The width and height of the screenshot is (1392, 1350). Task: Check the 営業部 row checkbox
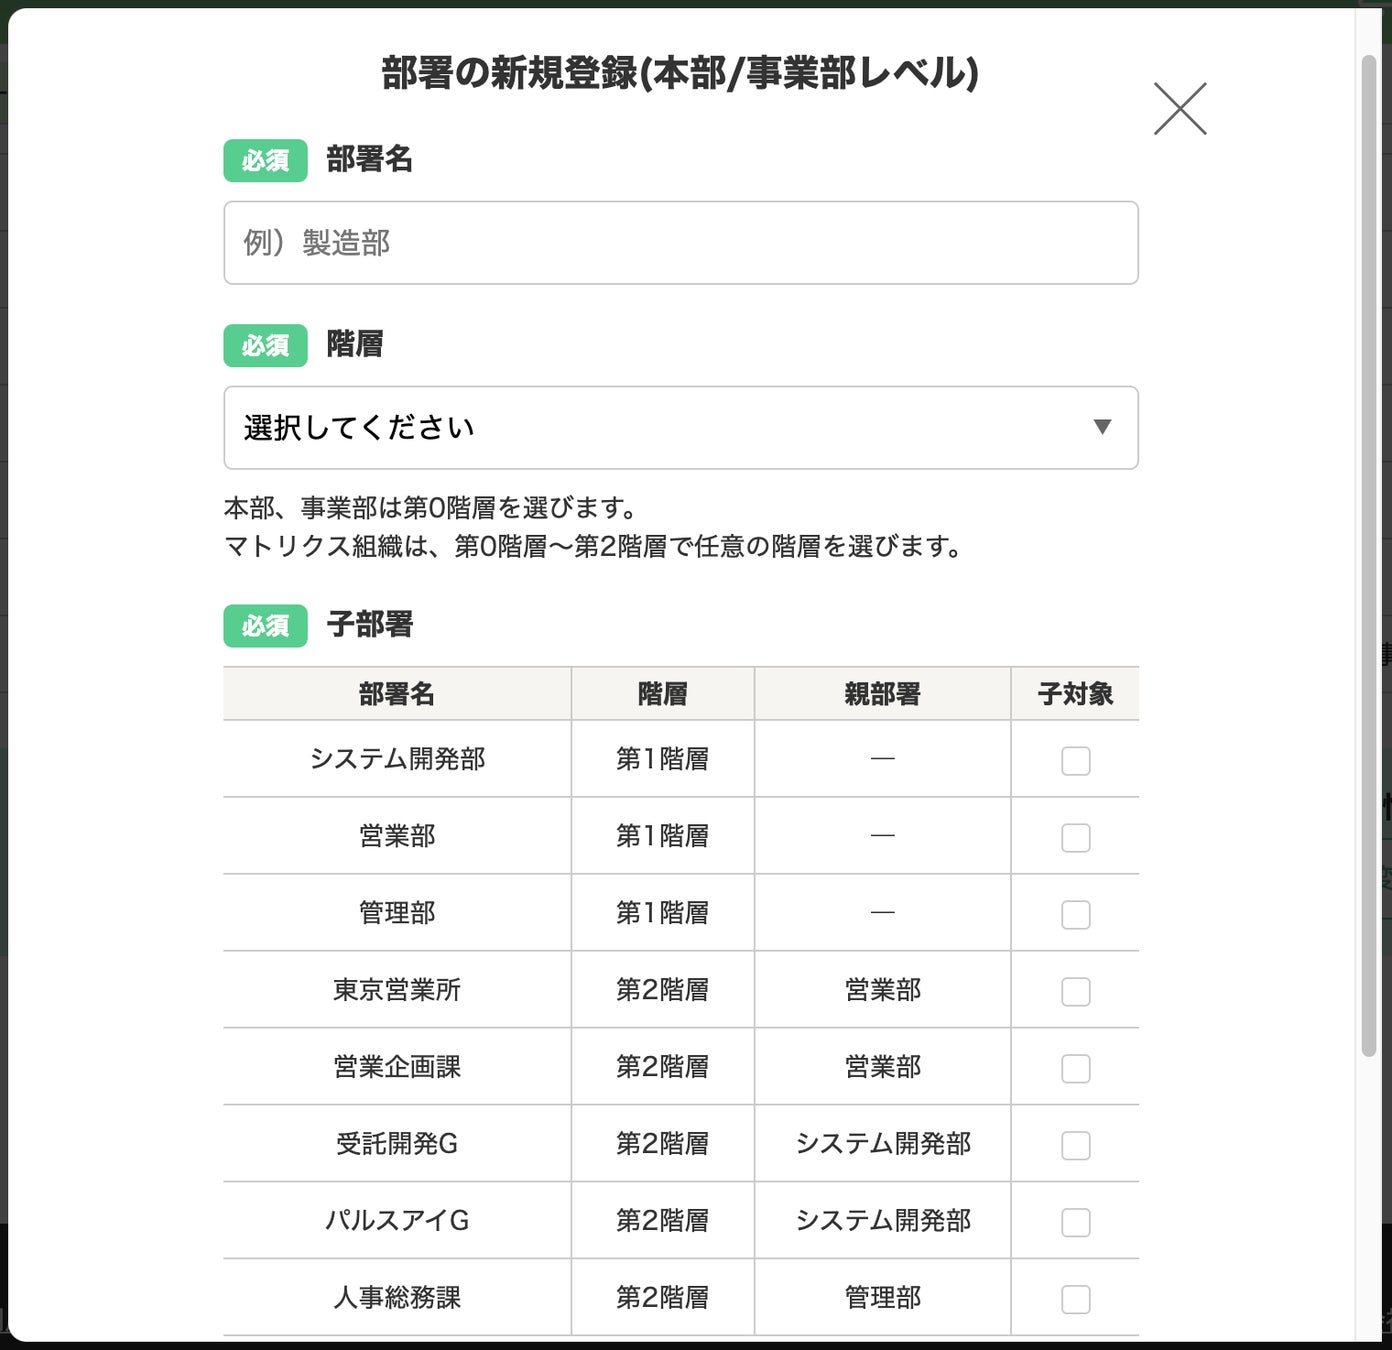1075,838
